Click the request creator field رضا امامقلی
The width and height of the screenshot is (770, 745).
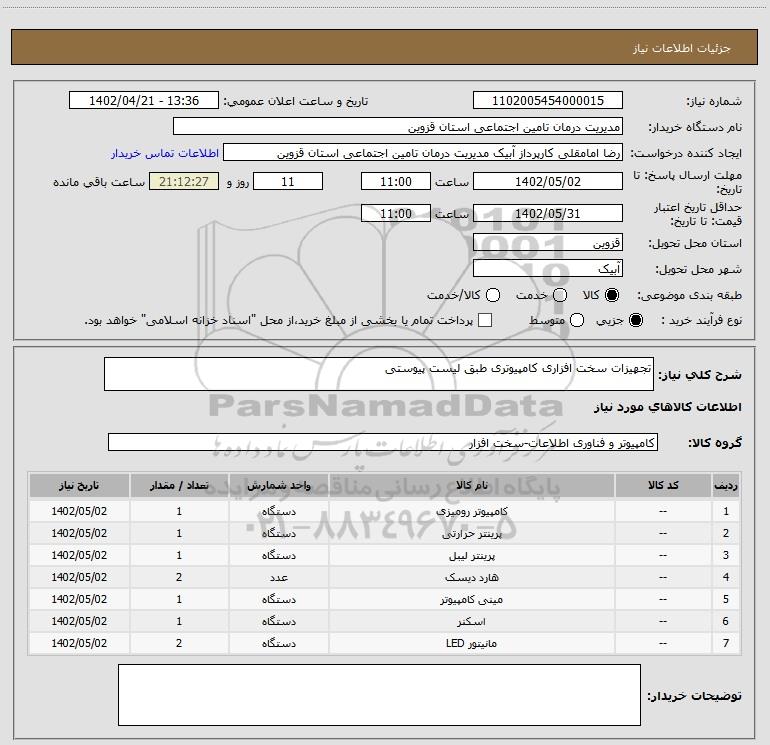pyautogui.click(x=423, y=153)
